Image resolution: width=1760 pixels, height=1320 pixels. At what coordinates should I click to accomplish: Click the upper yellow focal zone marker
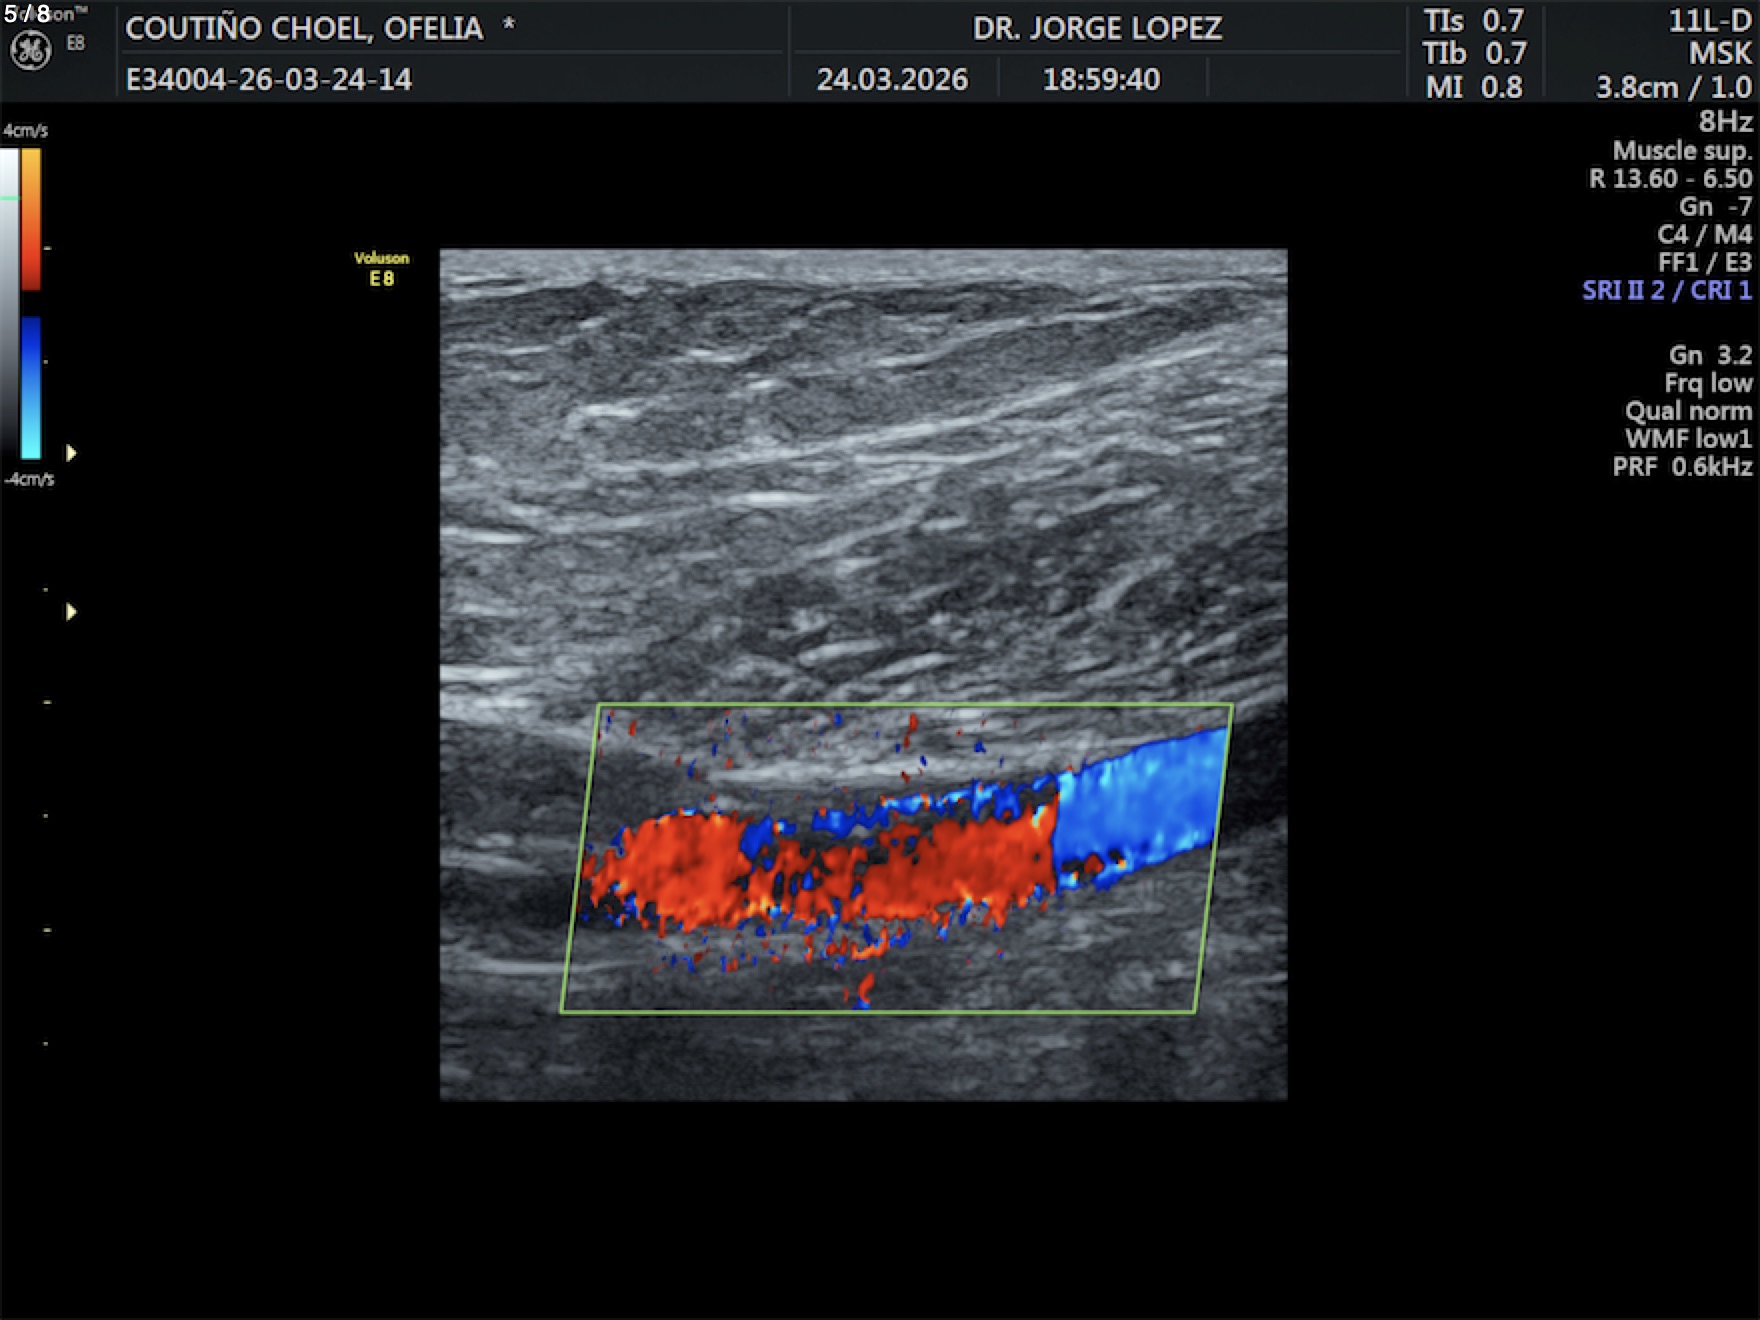point(71,453)
